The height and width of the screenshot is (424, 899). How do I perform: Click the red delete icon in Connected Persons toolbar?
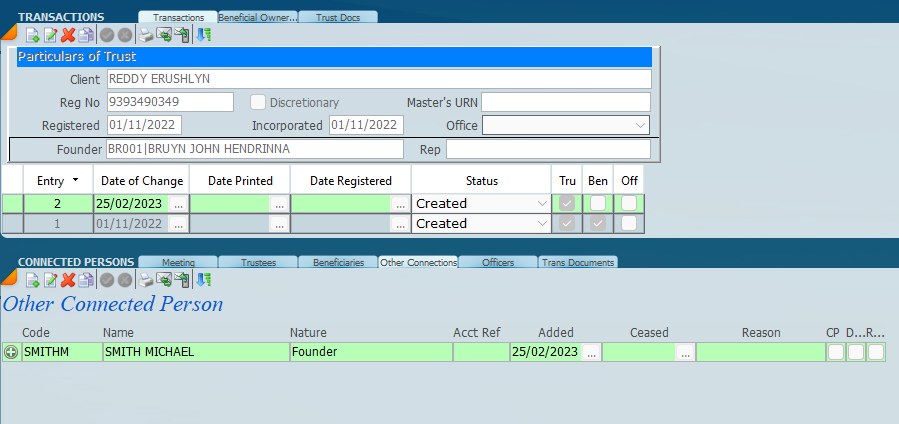pos(68,280)
